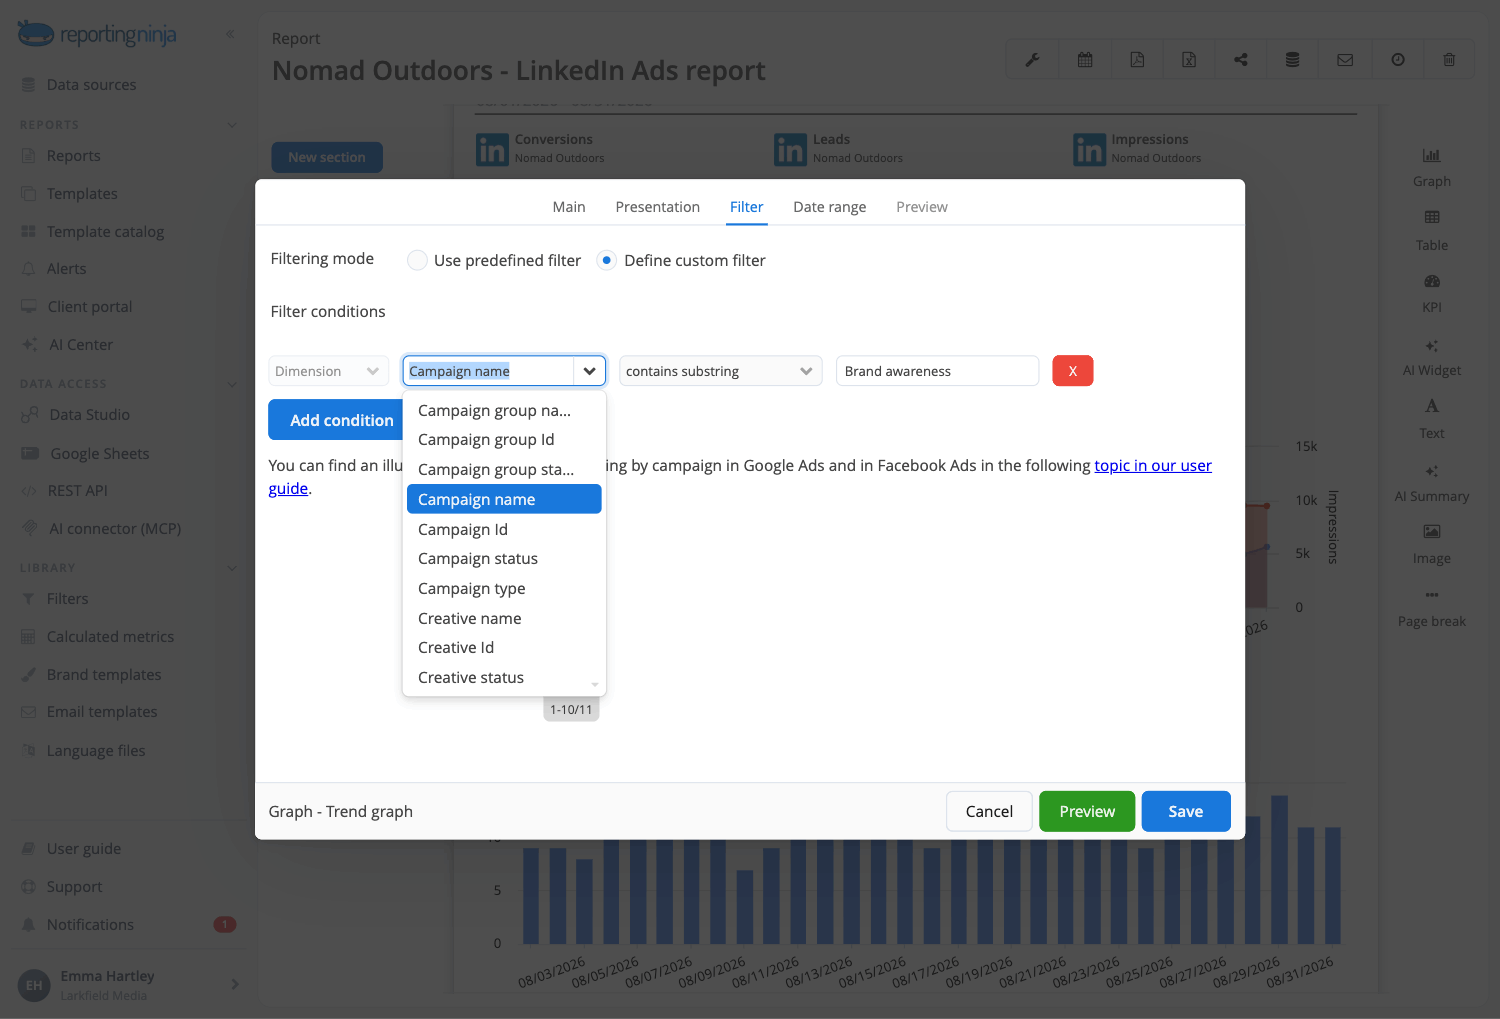Toggle the Campaign name combo box arrow
The height and width of the screenshot is (1019, 1500).
point(590,371)
